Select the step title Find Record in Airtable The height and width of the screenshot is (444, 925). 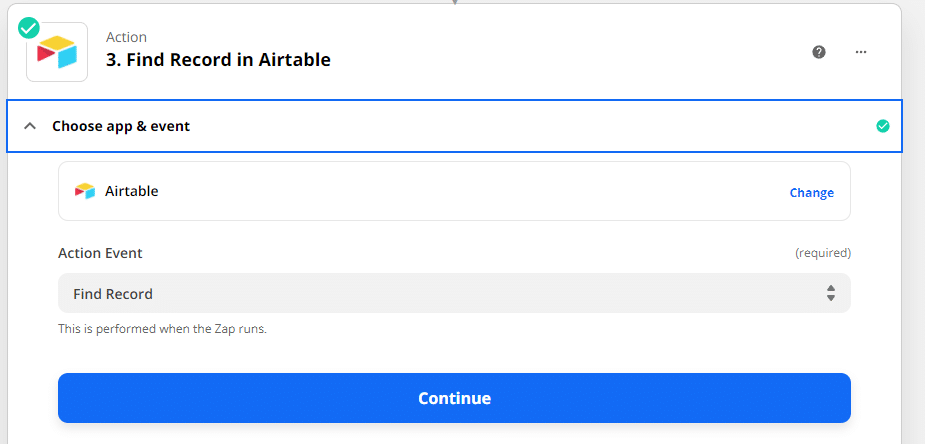(218, 60)
